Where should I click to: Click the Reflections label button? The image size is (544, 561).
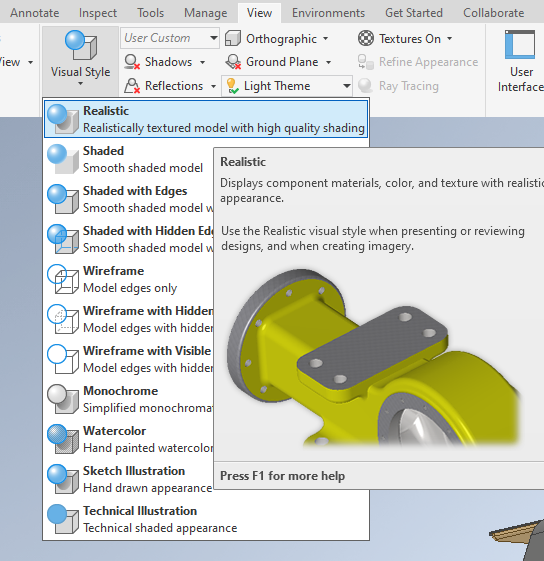(174, 86)
